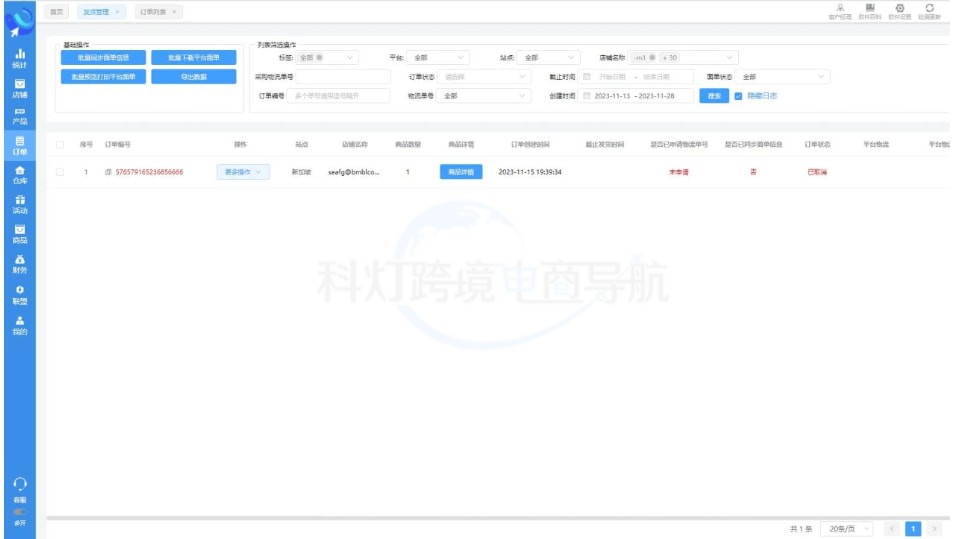Click 商品详情 button in order row
Image resolution: width=959 pixels, height=539 pixels.
click(x=461, y=172)
